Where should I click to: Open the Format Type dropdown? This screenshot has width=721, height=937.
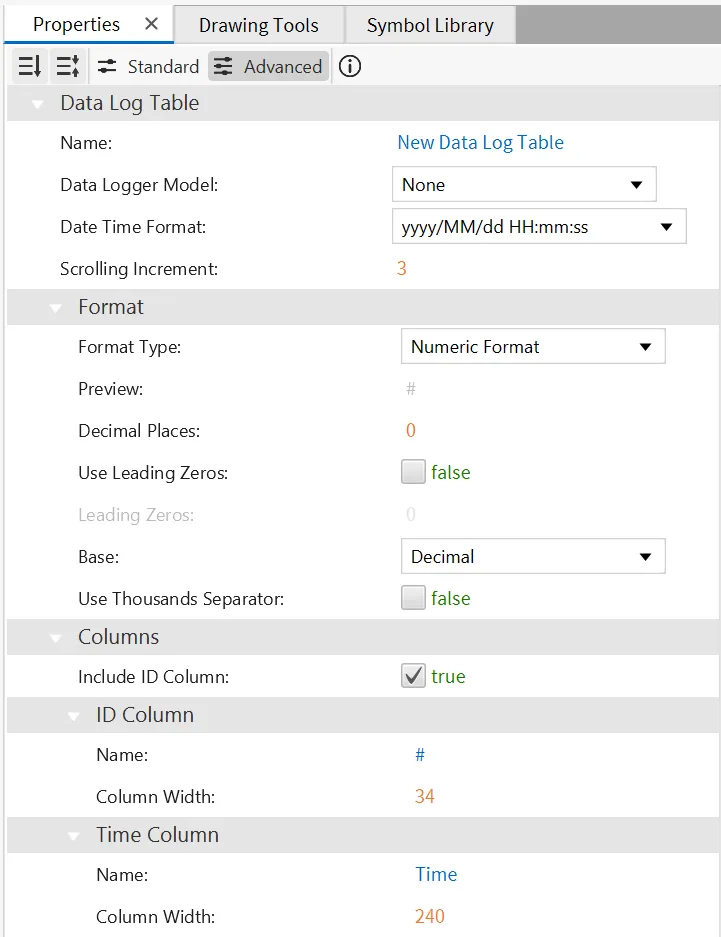click(532, 347)
